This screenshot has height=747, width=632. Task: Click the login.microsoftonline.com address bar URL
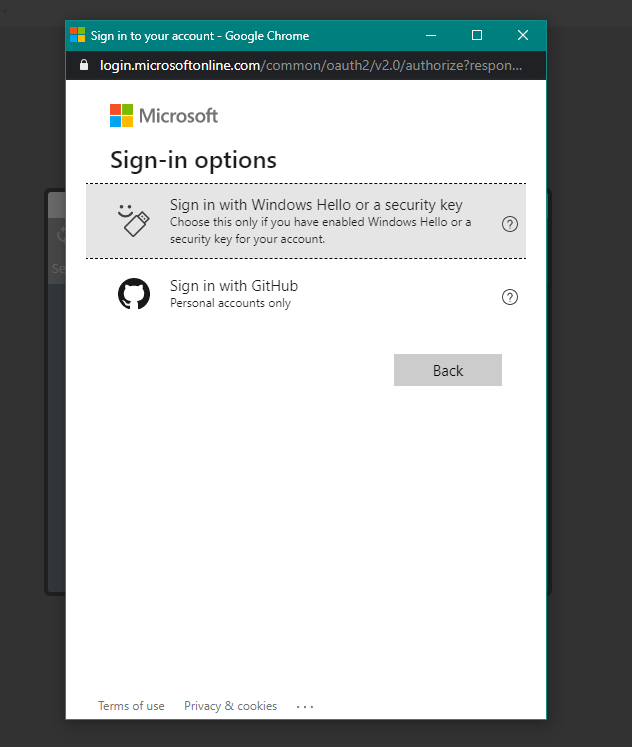pos(311,65)
